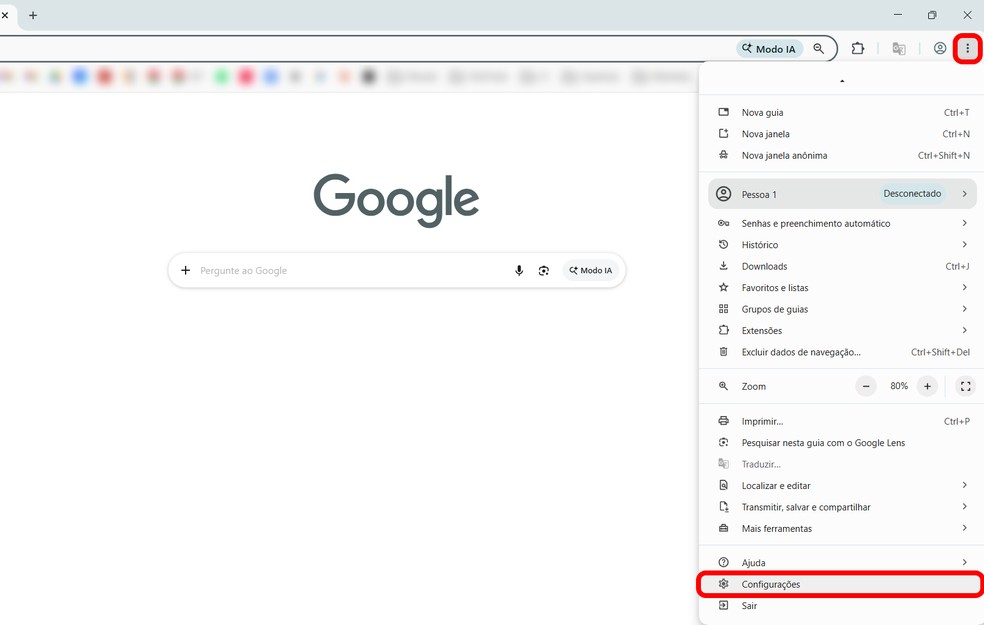
Task: Start voice search with microphone icon
Action: pyautogui.click(x=519, y=270)
